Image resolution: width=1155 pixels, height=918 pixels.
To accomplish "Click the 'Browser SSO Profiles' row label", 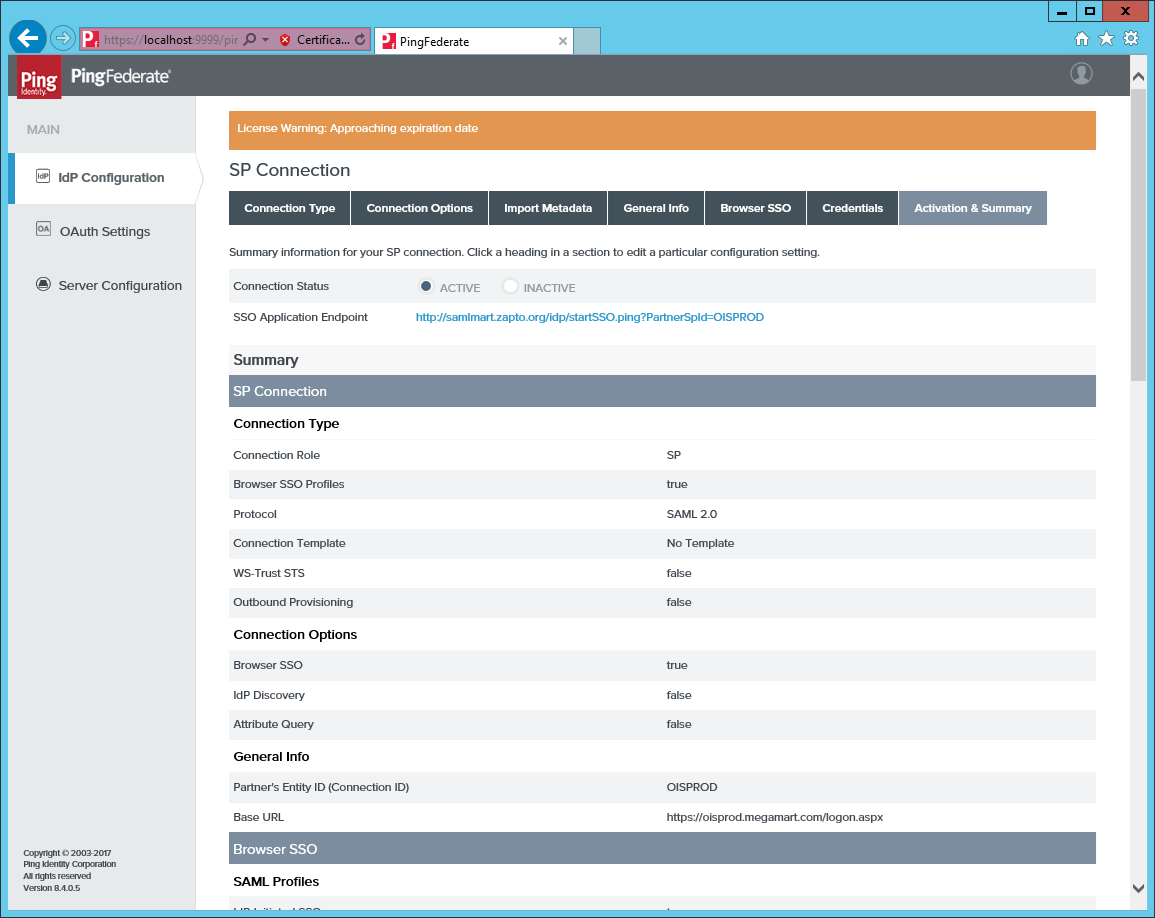I will pos(288,484).
